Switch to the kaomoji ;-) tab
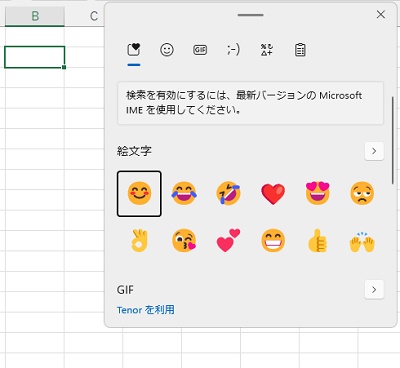 [233, 50]
